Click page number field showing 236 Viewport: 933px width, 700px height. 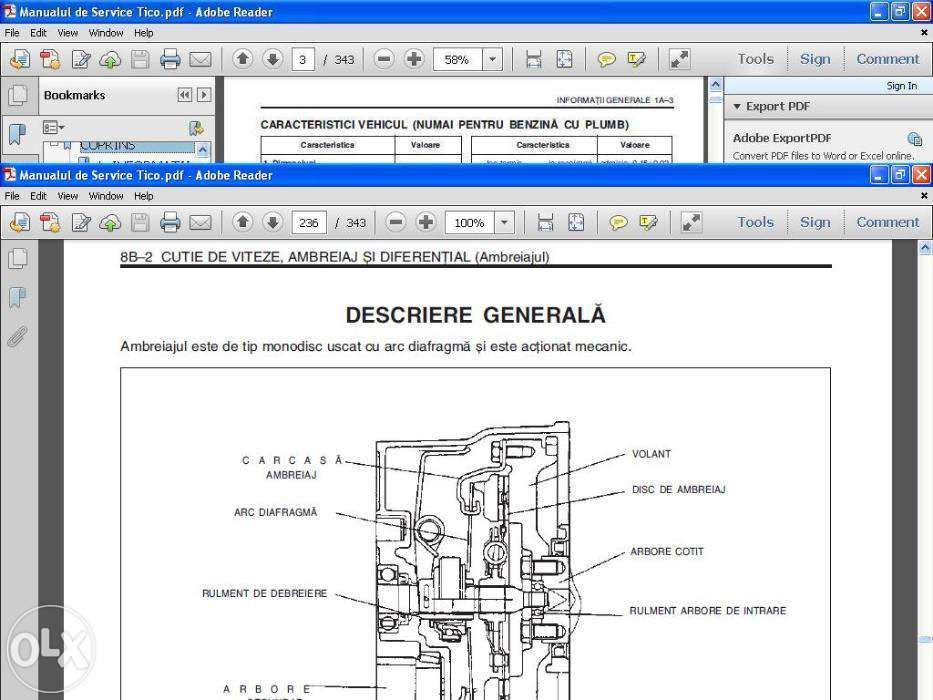309,223
